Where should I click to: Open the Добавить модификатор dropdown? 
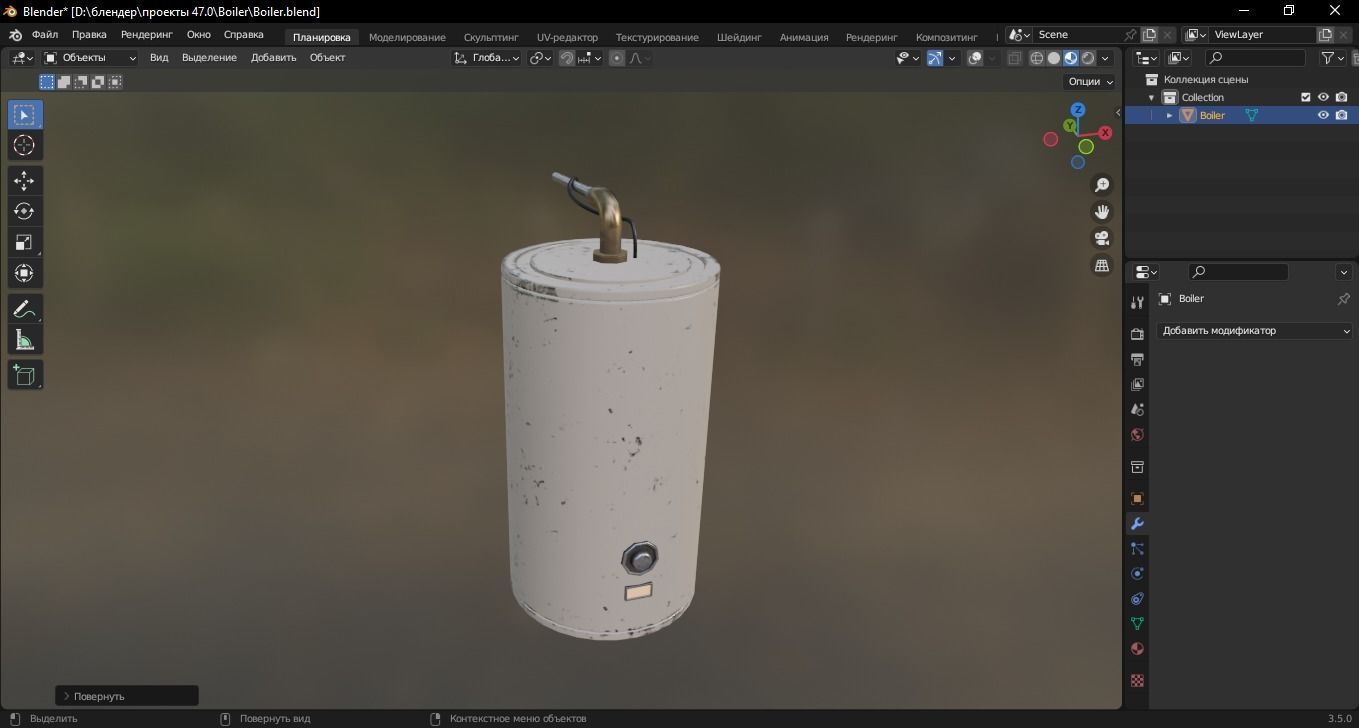tap(1254, 330)
